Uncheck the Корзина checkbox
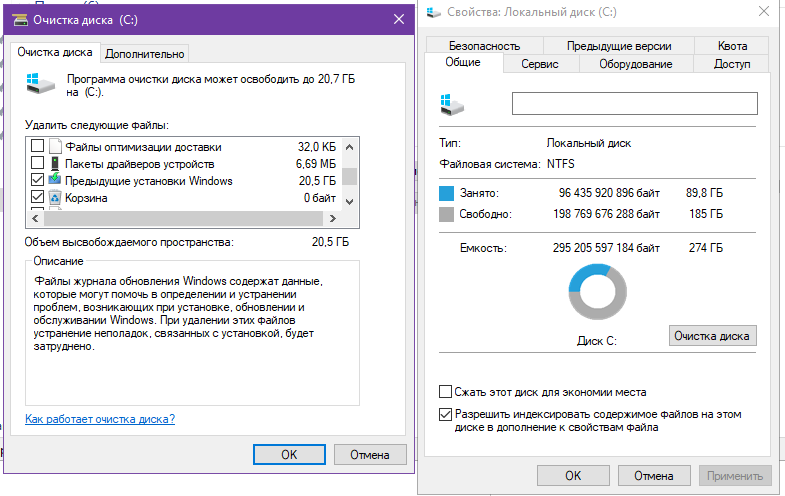 tap(38, 197)
